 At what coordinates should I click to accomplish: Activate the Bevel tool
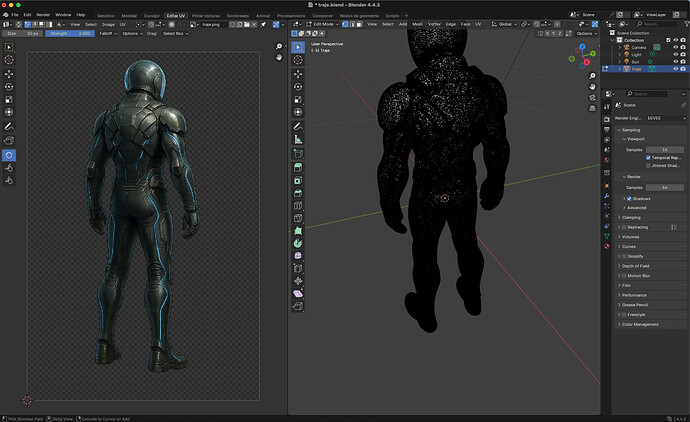click(x=298, y=193)
